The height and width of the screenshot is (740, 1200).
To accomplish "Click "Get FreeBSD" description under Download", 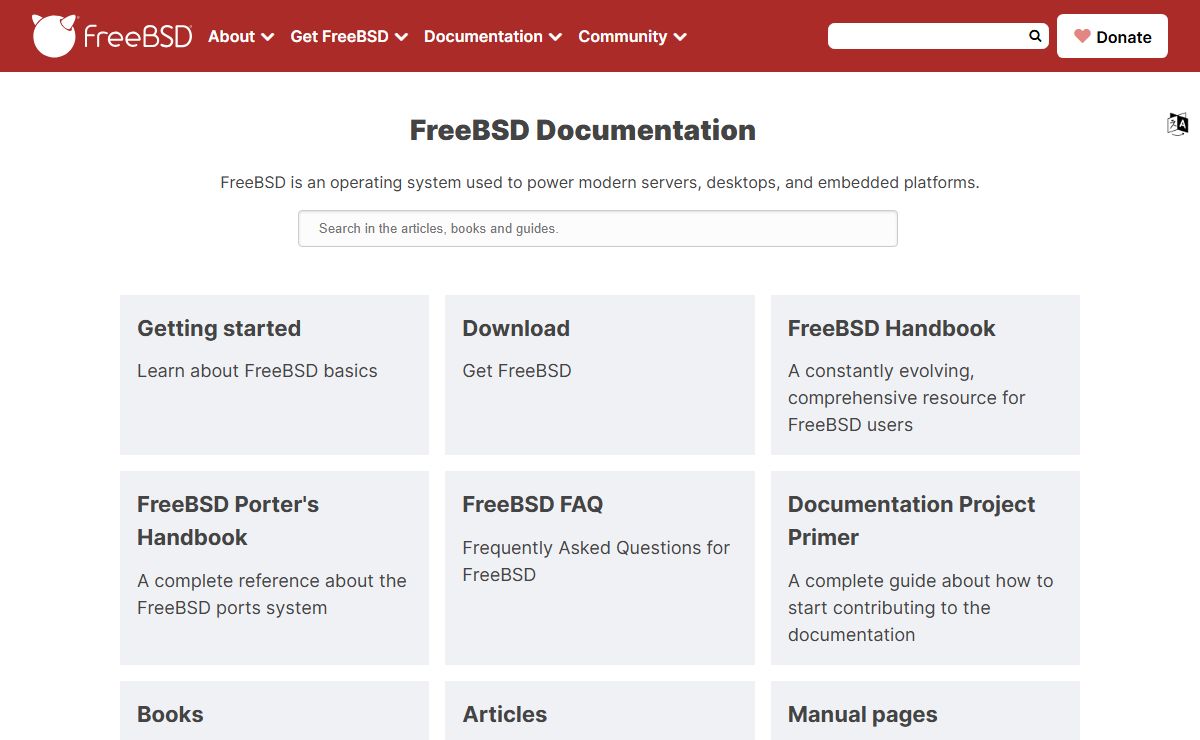I will (x=517, y=371).
